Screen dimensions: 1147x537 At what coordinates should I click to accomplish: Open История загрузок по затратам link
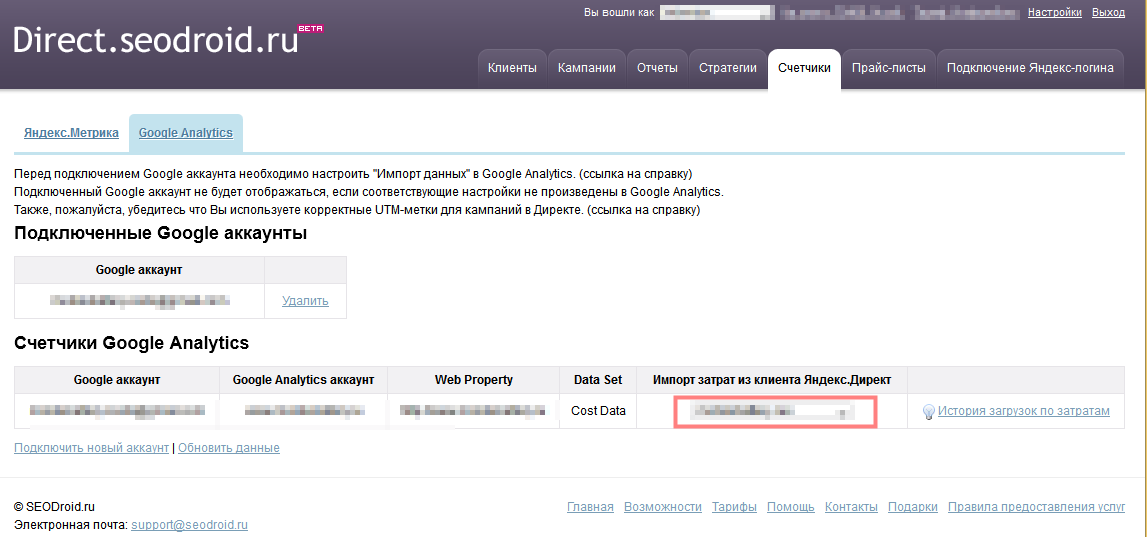coord(1023,411)
